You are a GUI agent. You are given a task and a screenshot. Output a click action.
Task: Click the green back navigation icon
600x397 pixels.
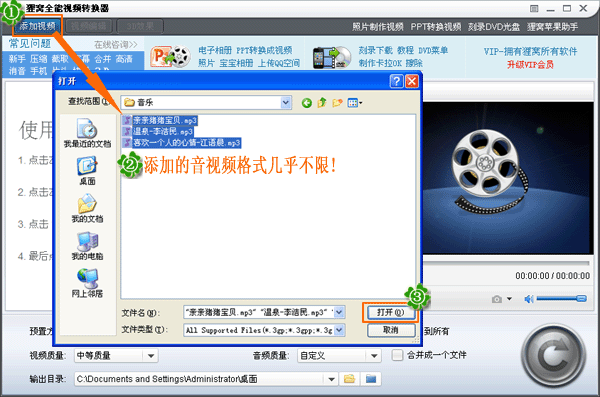(x=307, y=103)
